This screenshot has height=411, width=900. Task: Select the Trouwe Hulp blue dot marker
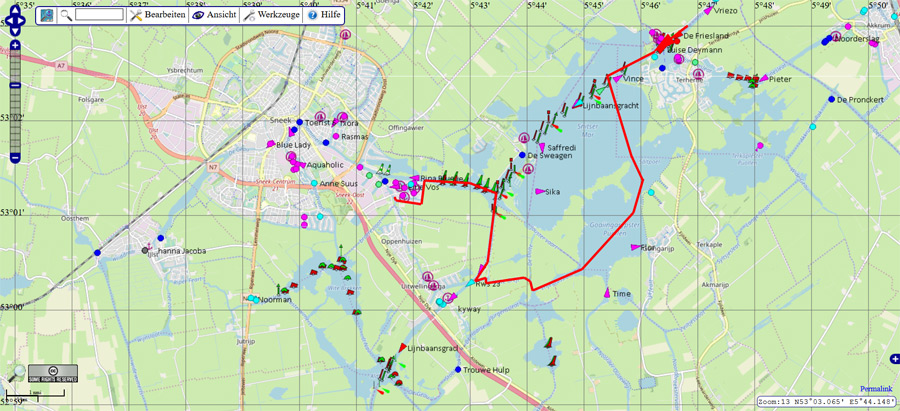(x=457, y=370)
